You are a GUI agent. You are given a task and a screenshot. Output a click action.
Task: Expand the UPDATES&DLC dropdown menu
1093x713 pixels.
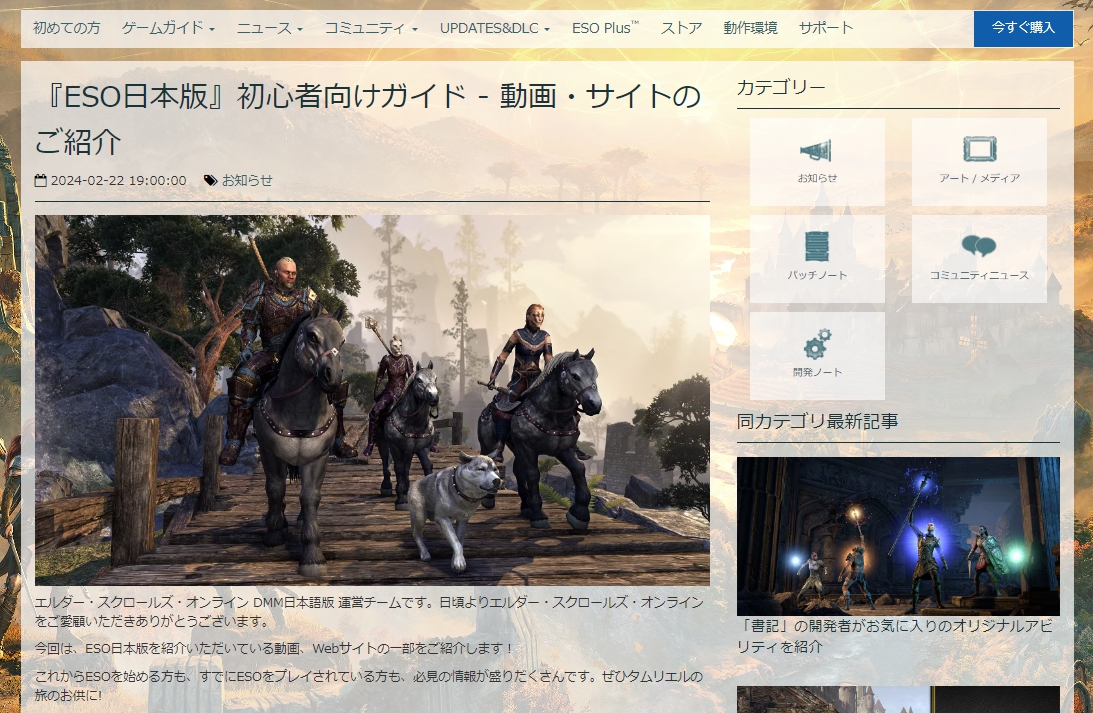point(495,28)
